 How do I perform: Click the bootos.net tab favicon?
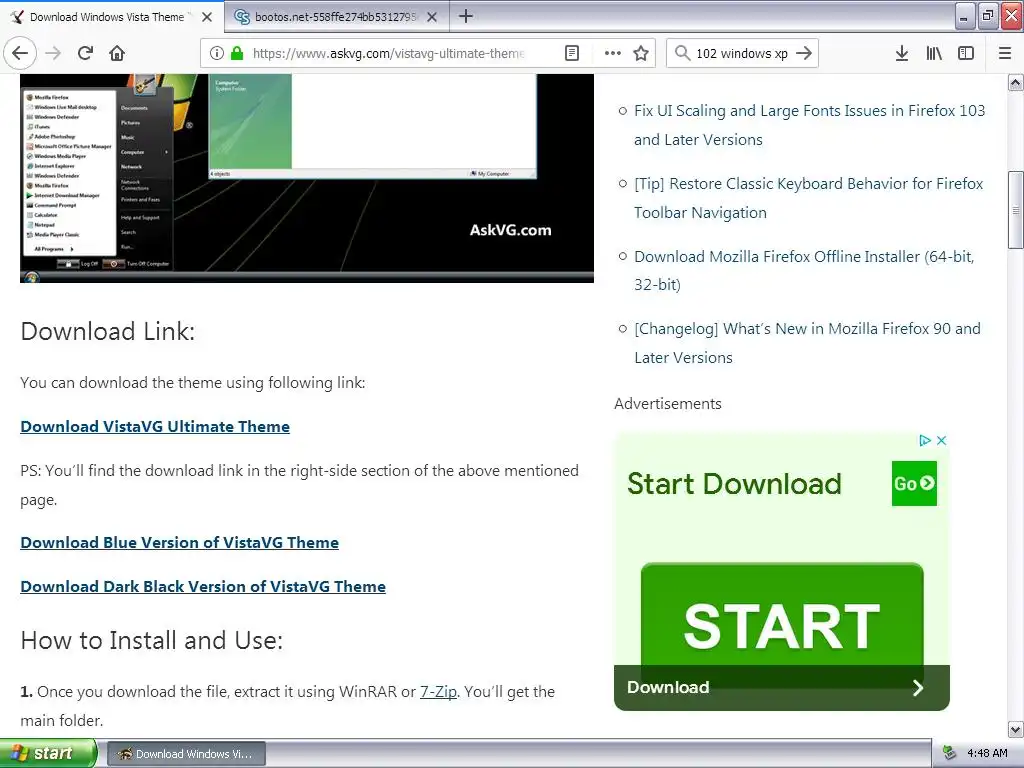coord(242,17)
